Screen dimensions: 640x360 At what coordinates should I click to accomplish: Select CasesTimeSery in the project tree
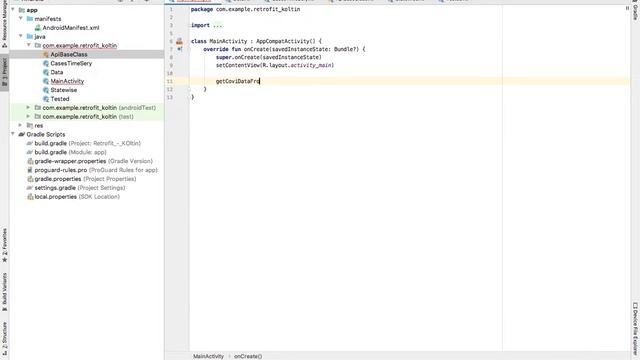click(x=71, y=63)
